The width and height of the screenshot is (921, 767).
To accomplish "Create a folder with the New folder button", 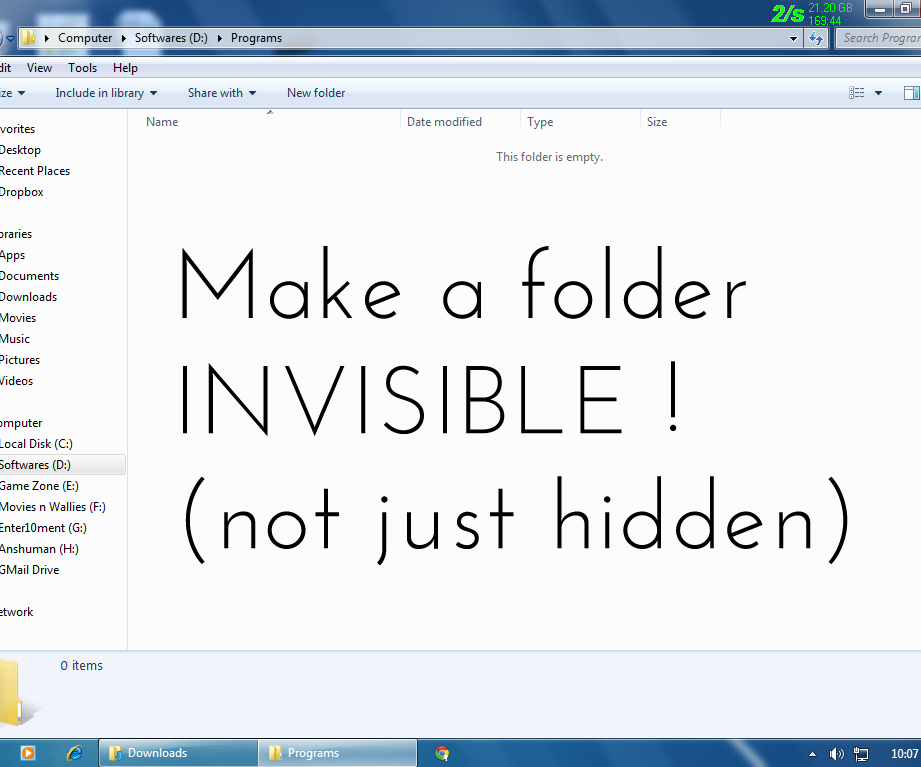I will tap(315, 92).
